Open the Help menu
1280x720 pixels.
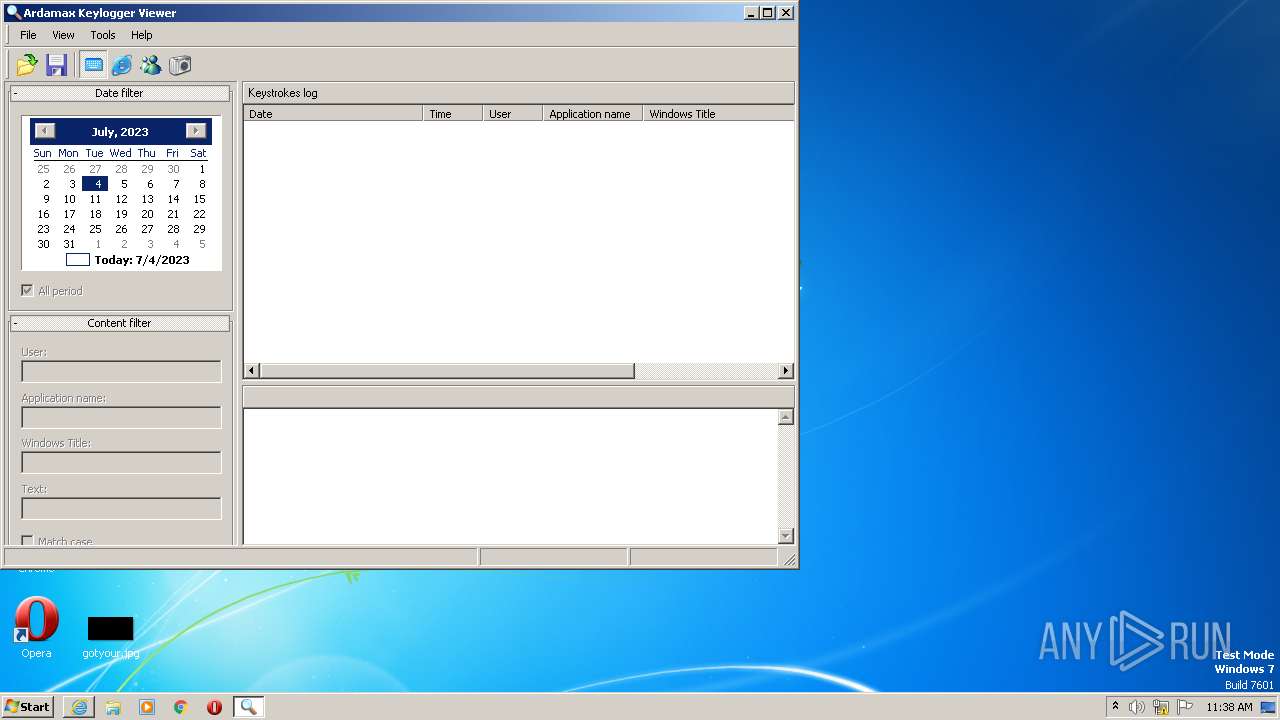click(x=142, y=35)
